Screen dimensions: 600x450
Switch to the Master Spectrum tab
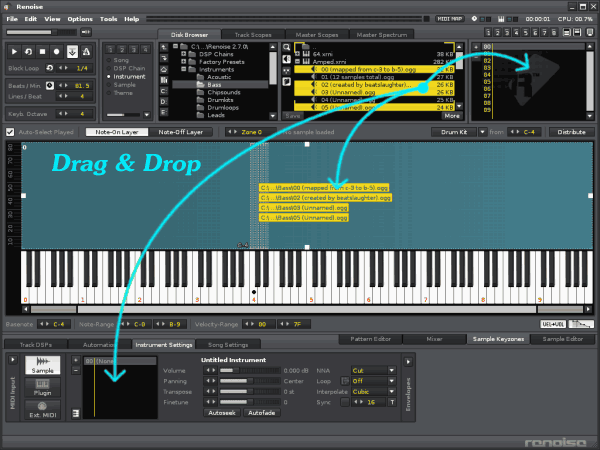382,34
